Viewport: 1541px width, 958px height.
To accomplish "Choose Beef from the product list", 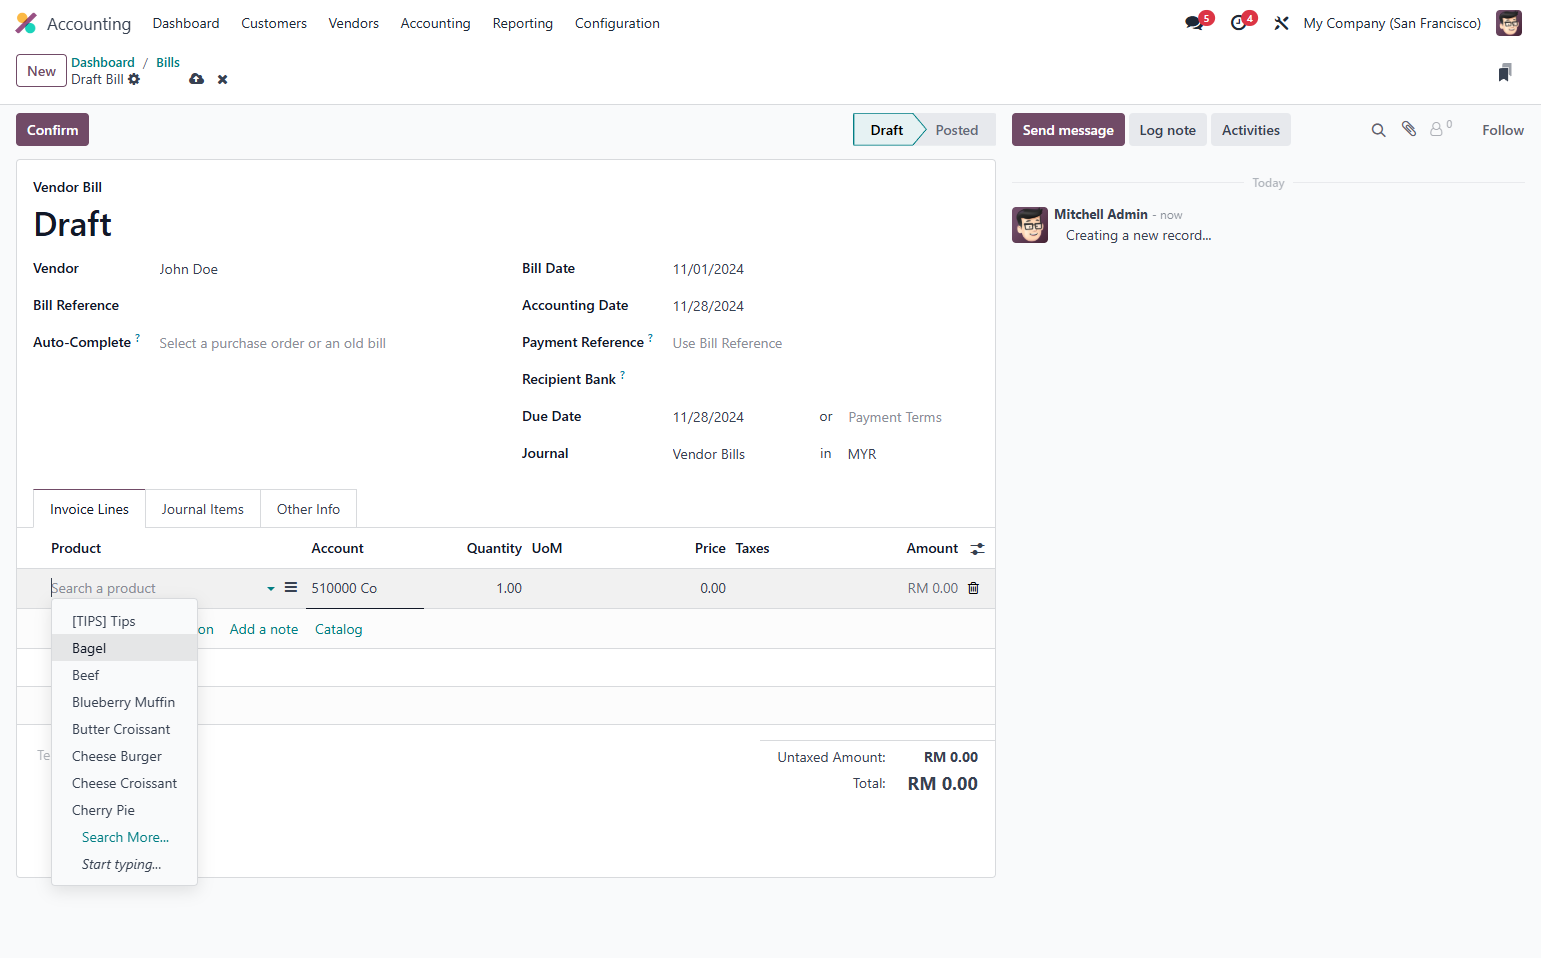I will point(124,675).
